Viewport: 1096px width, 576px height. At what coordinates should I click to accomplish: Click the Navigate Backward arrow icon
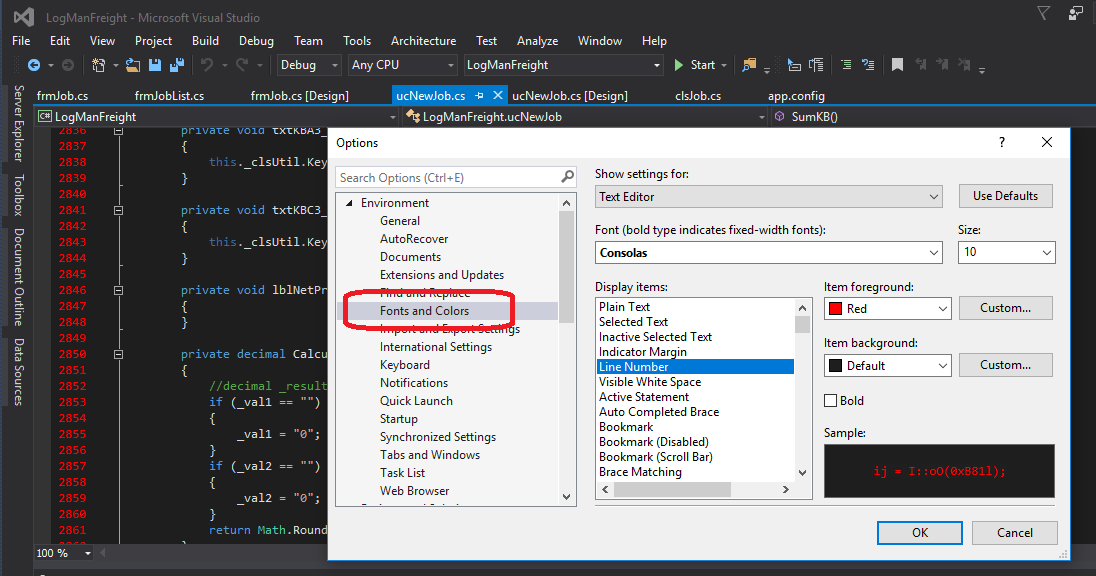click(x=33, y=65)
